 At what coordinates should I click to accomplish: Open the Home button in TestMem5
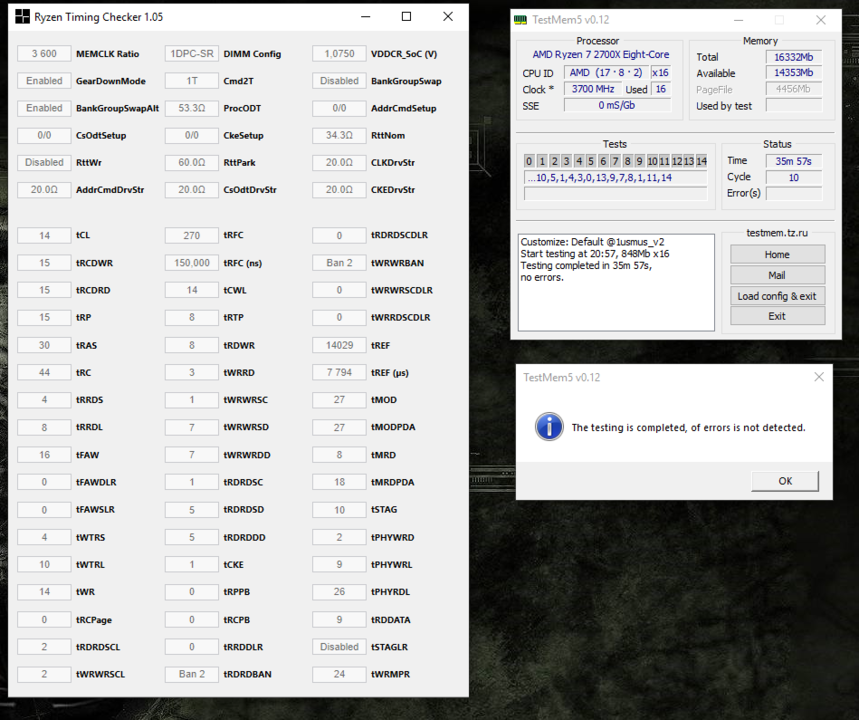[777, 254]
